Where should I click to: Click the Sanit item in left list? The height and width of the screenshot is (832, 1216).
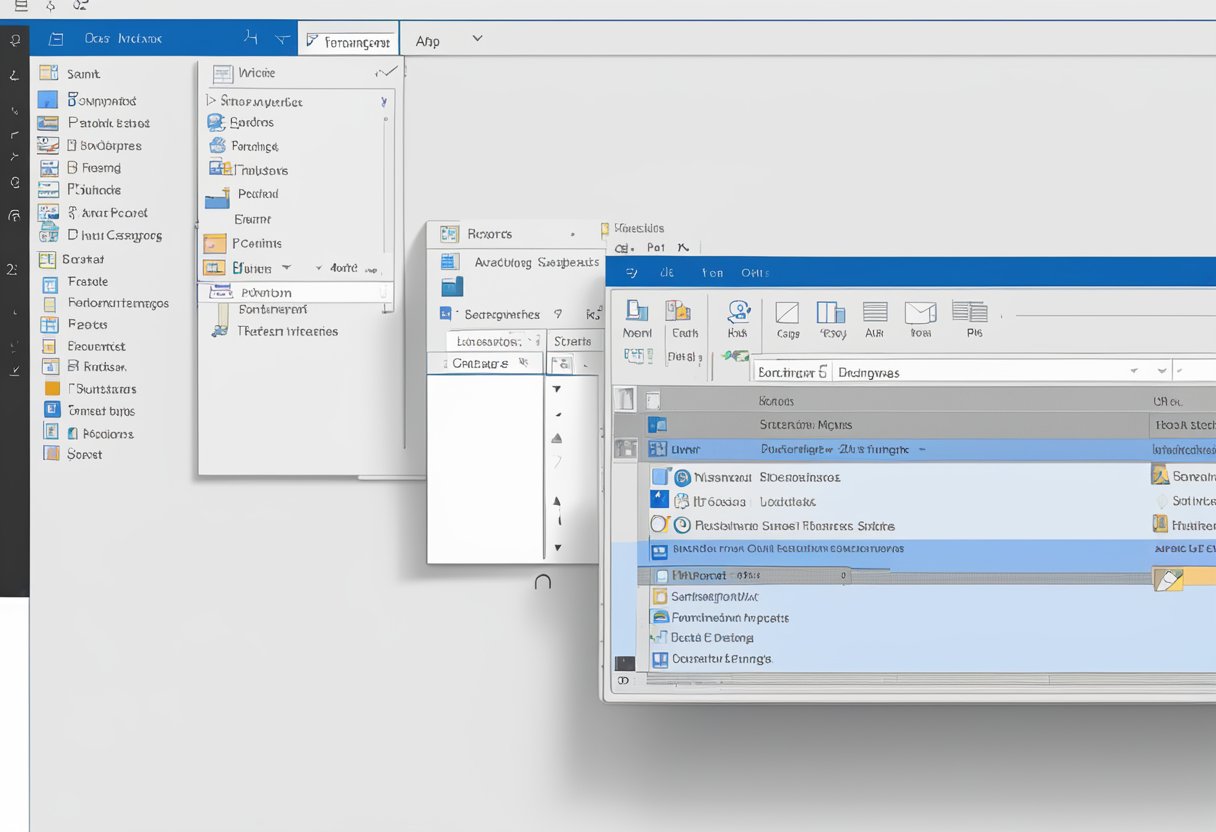pyautogui.click(x=83, y=74)
